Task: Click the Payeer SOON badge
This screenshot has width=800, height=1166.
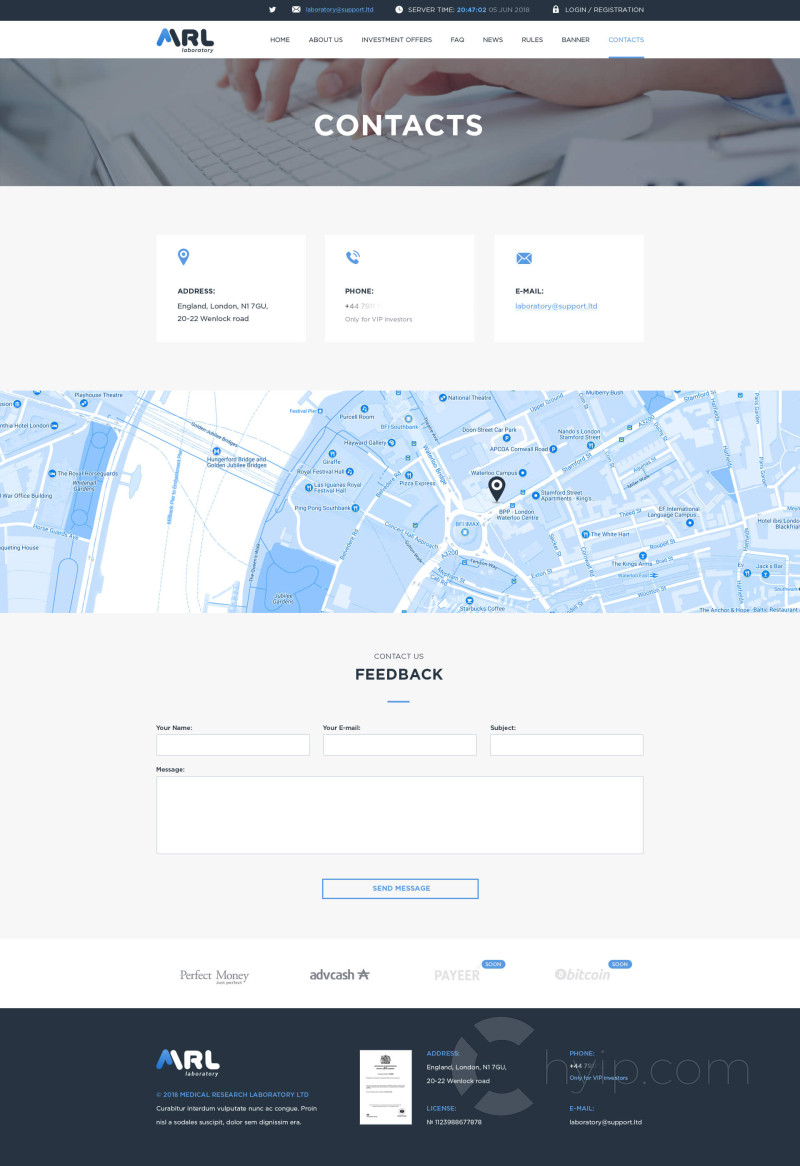Action: pyautogui.click(x=493, y=964)
